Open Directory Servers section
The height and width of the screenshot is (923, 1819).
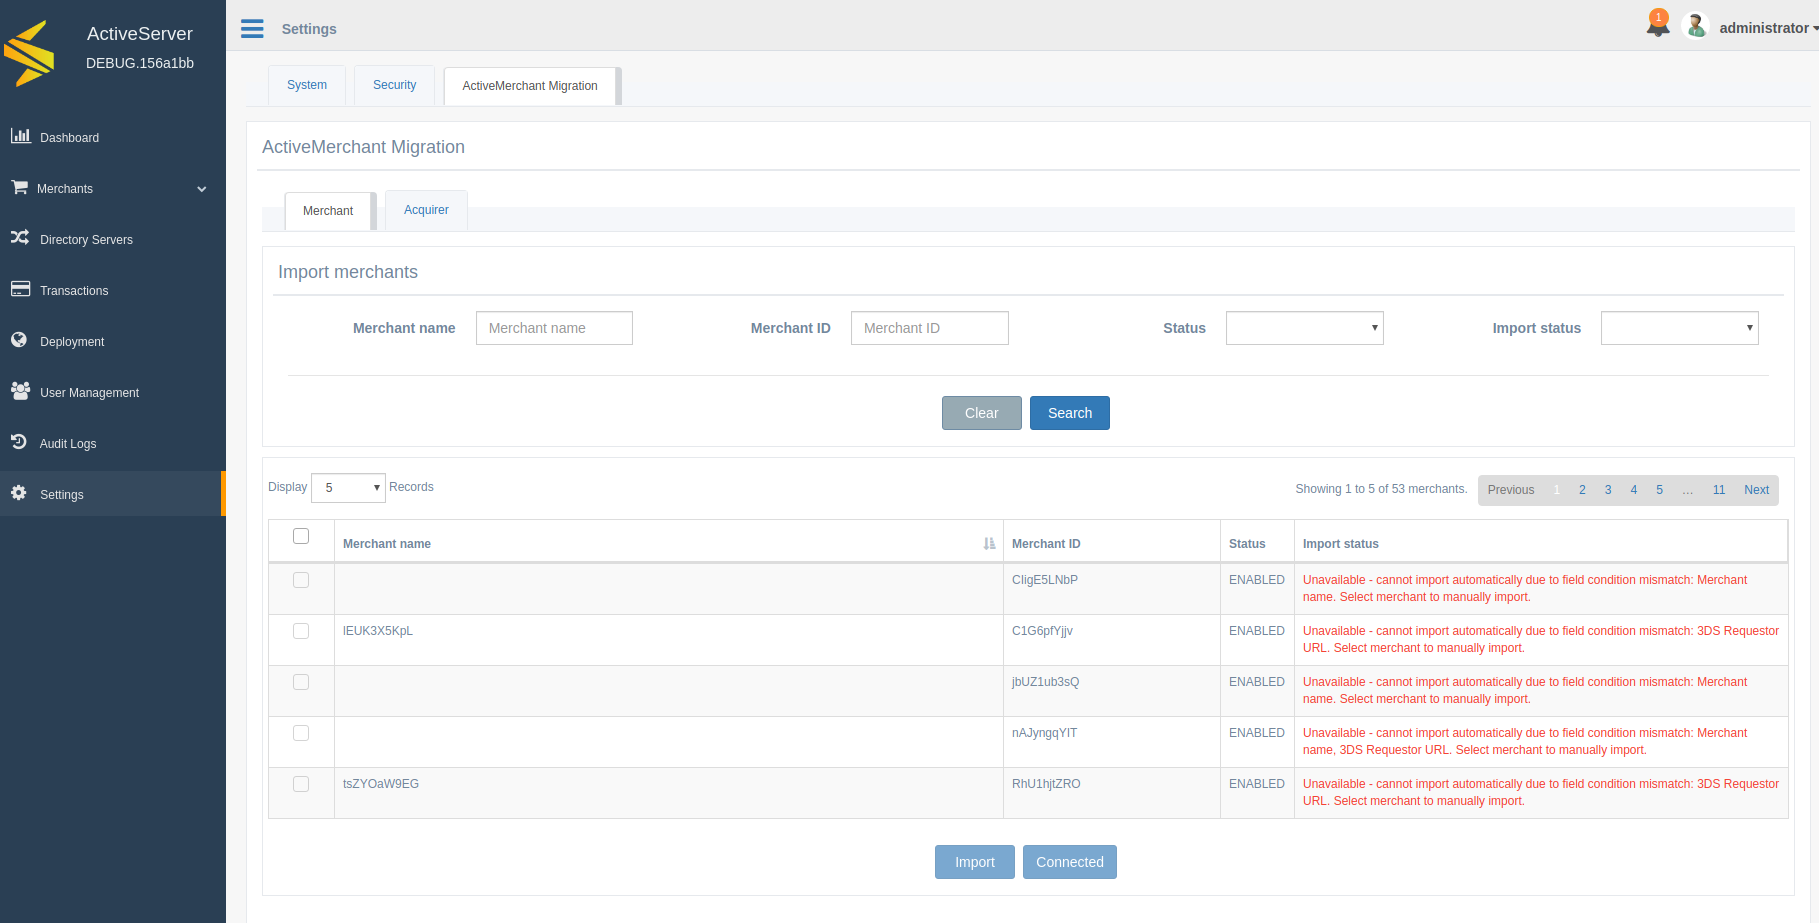tap(86, 239)
